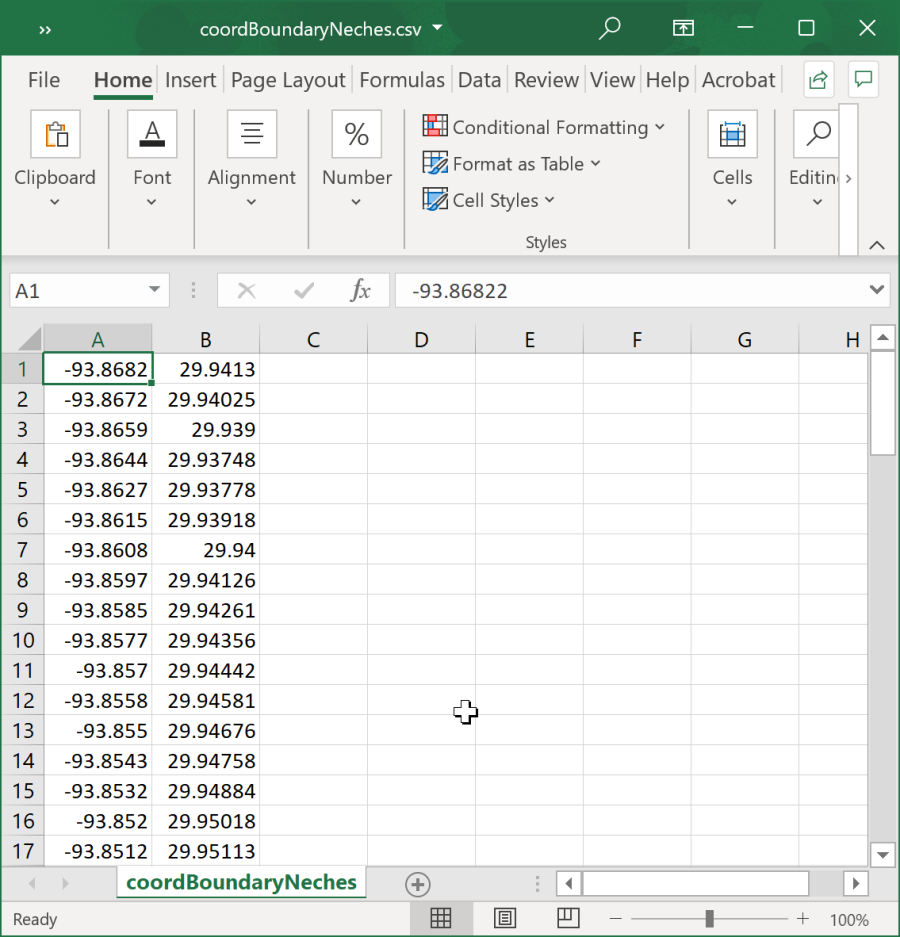Screen dimensions: 900x937
Task: Click the Editing magnifier icon
Action: point(818,134)
